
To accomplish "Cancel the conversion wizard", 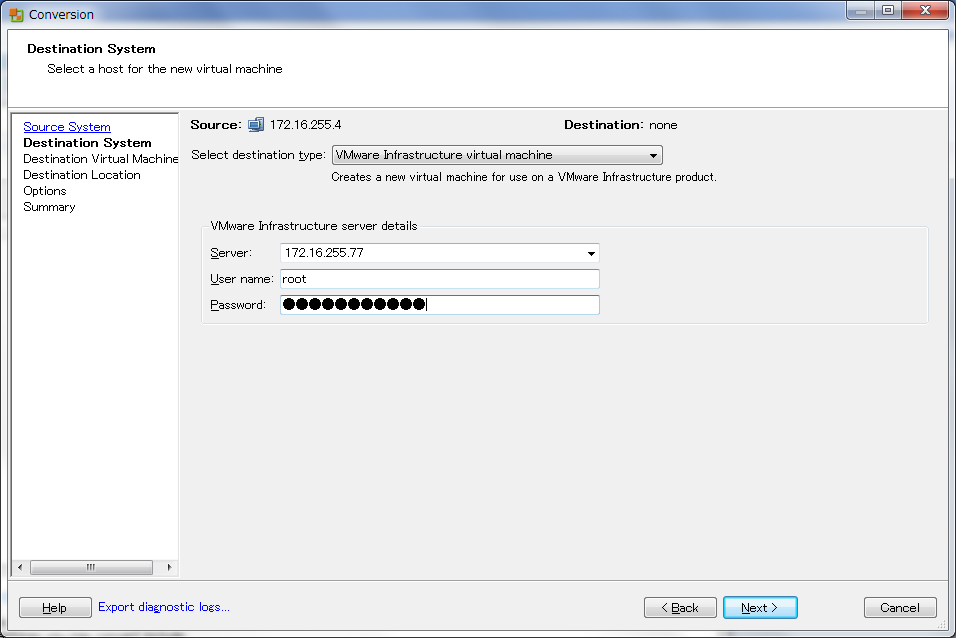I will 900,608.
